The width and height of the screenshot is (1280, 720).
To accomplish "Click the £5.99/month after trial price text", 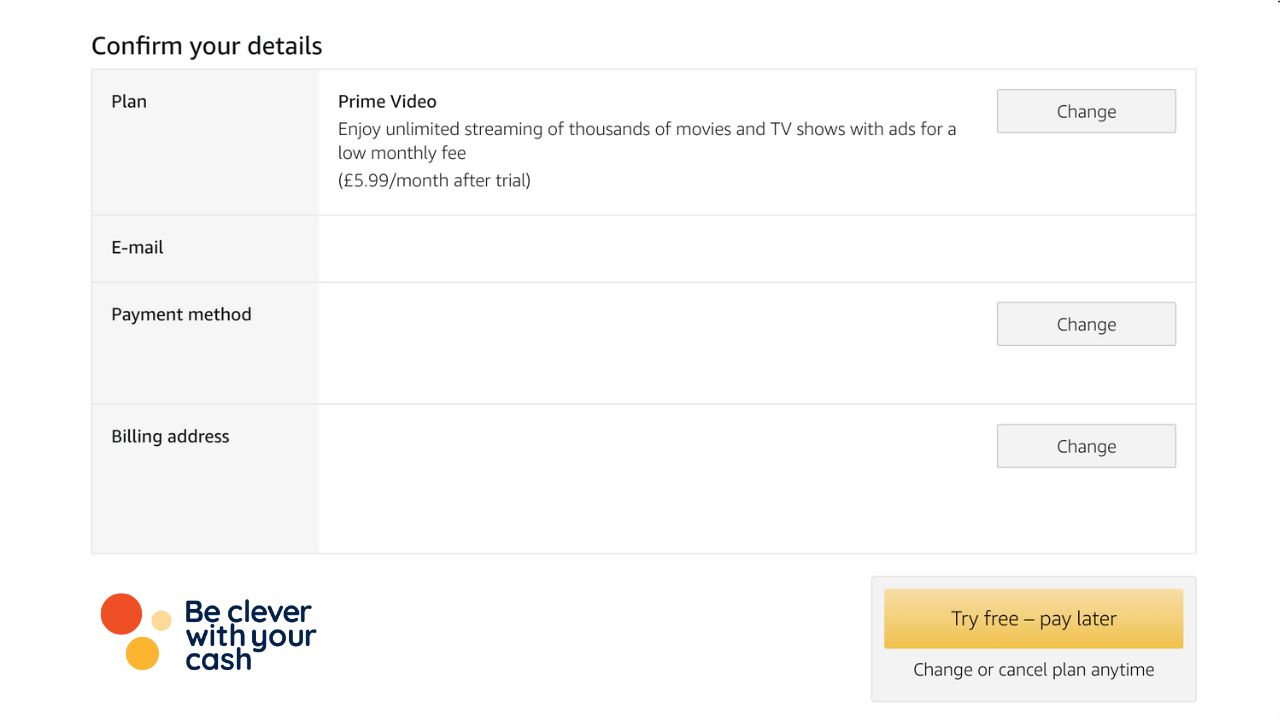I will (x=434, y=181).
